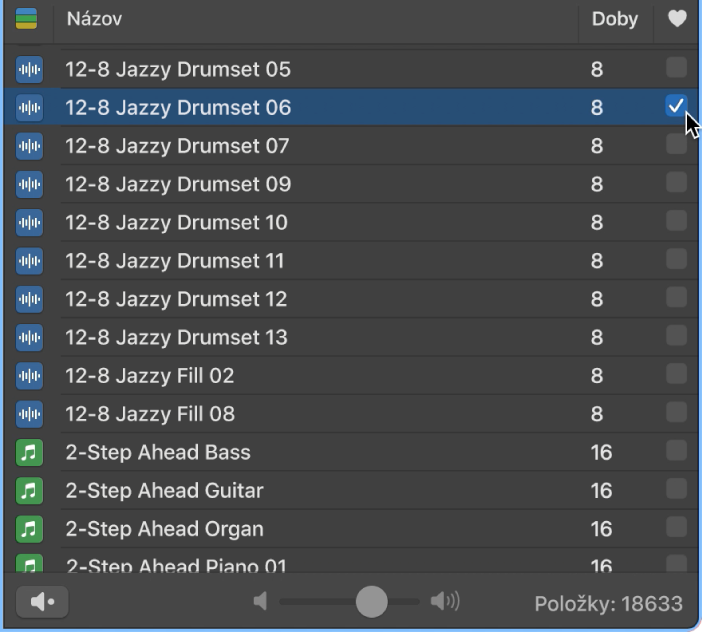Viewport: 702px width, 633px height.
Task: Click green MIDI note icon for 2-Step Ahead Bass
Action: click(x=30, y=452)
